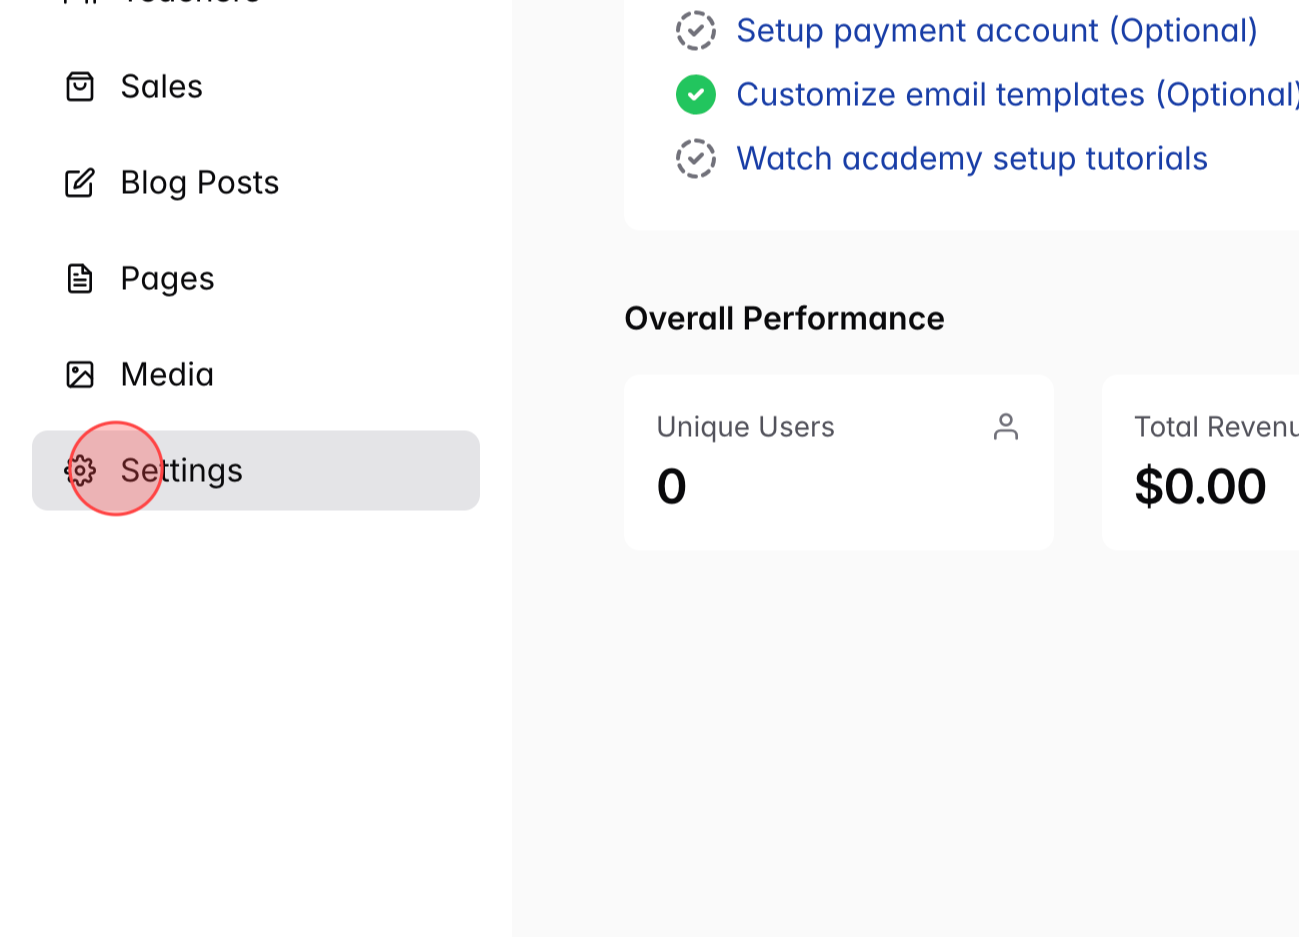
Task: Open the Sales section
Action: click(x=161, y=87)
